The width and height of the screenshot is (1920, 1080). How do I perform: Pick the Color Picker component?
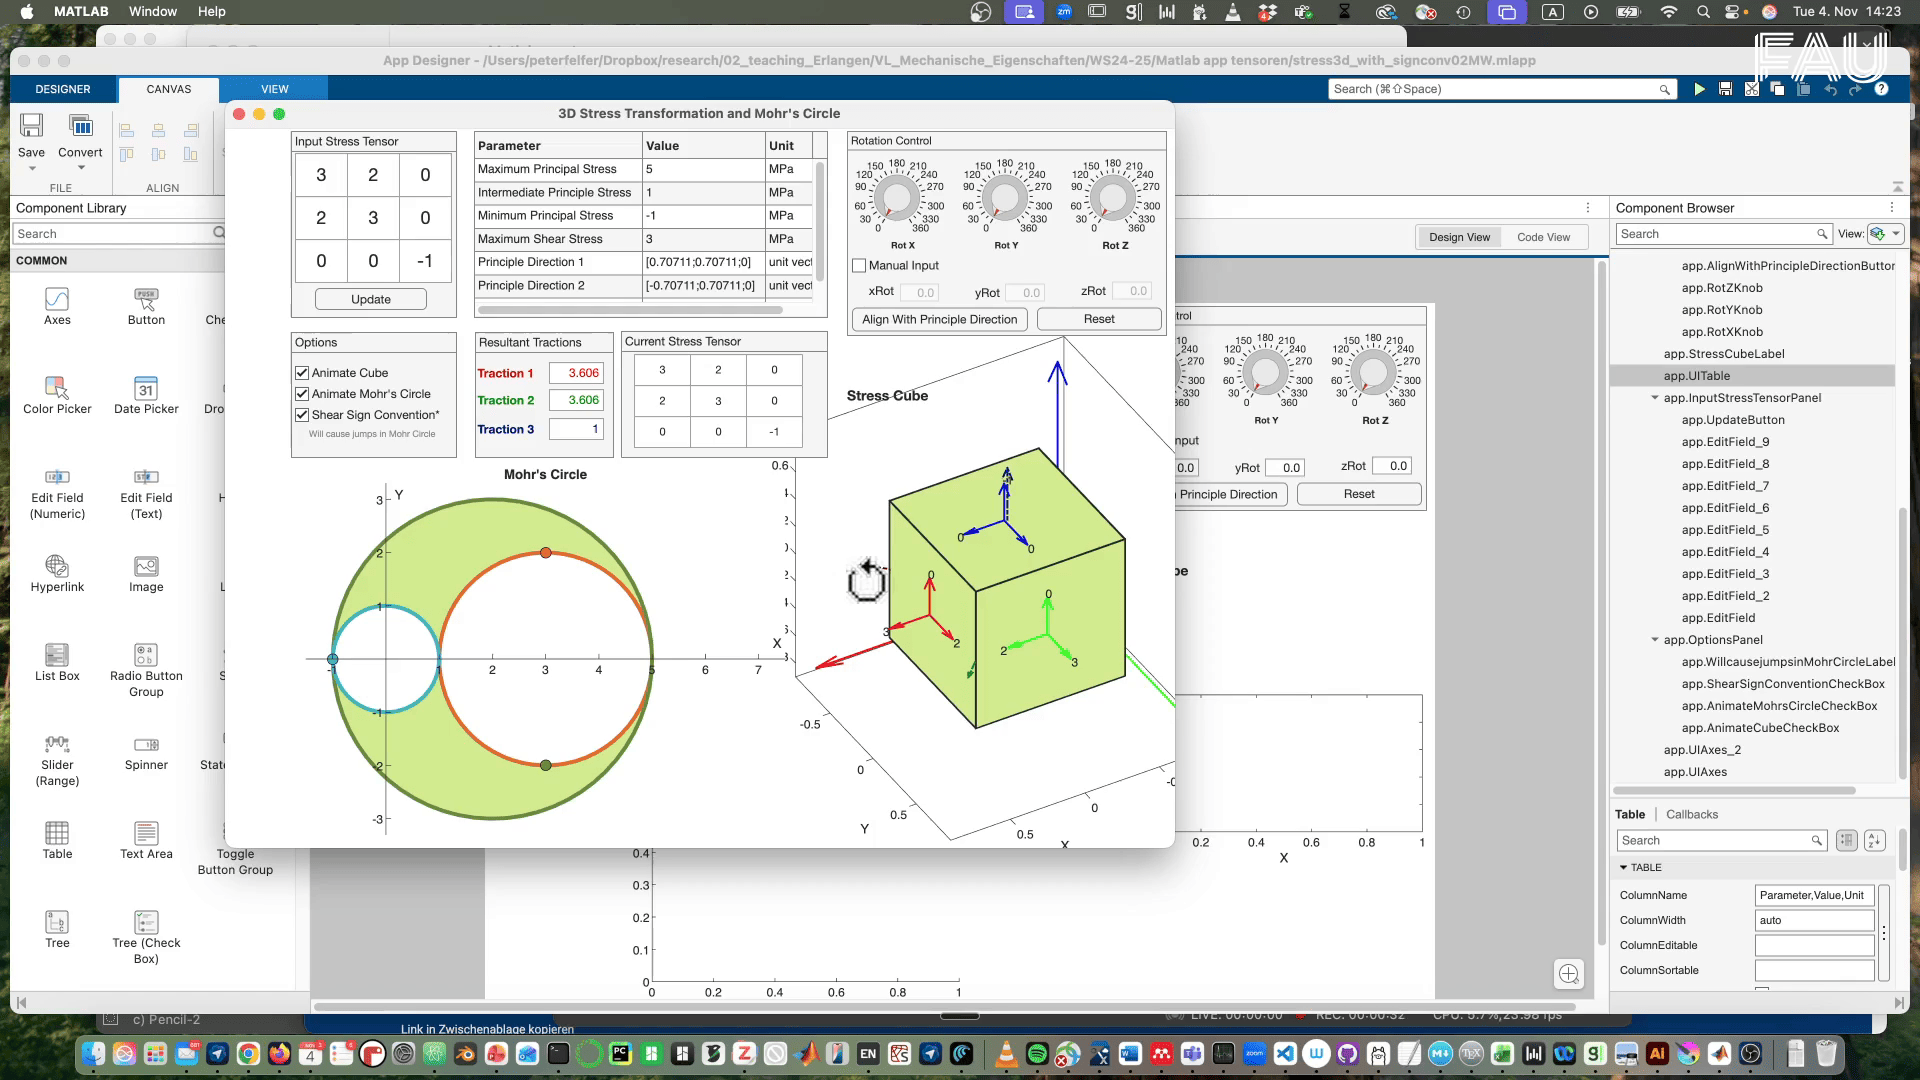pyautogui.click(x=57, y=391)
